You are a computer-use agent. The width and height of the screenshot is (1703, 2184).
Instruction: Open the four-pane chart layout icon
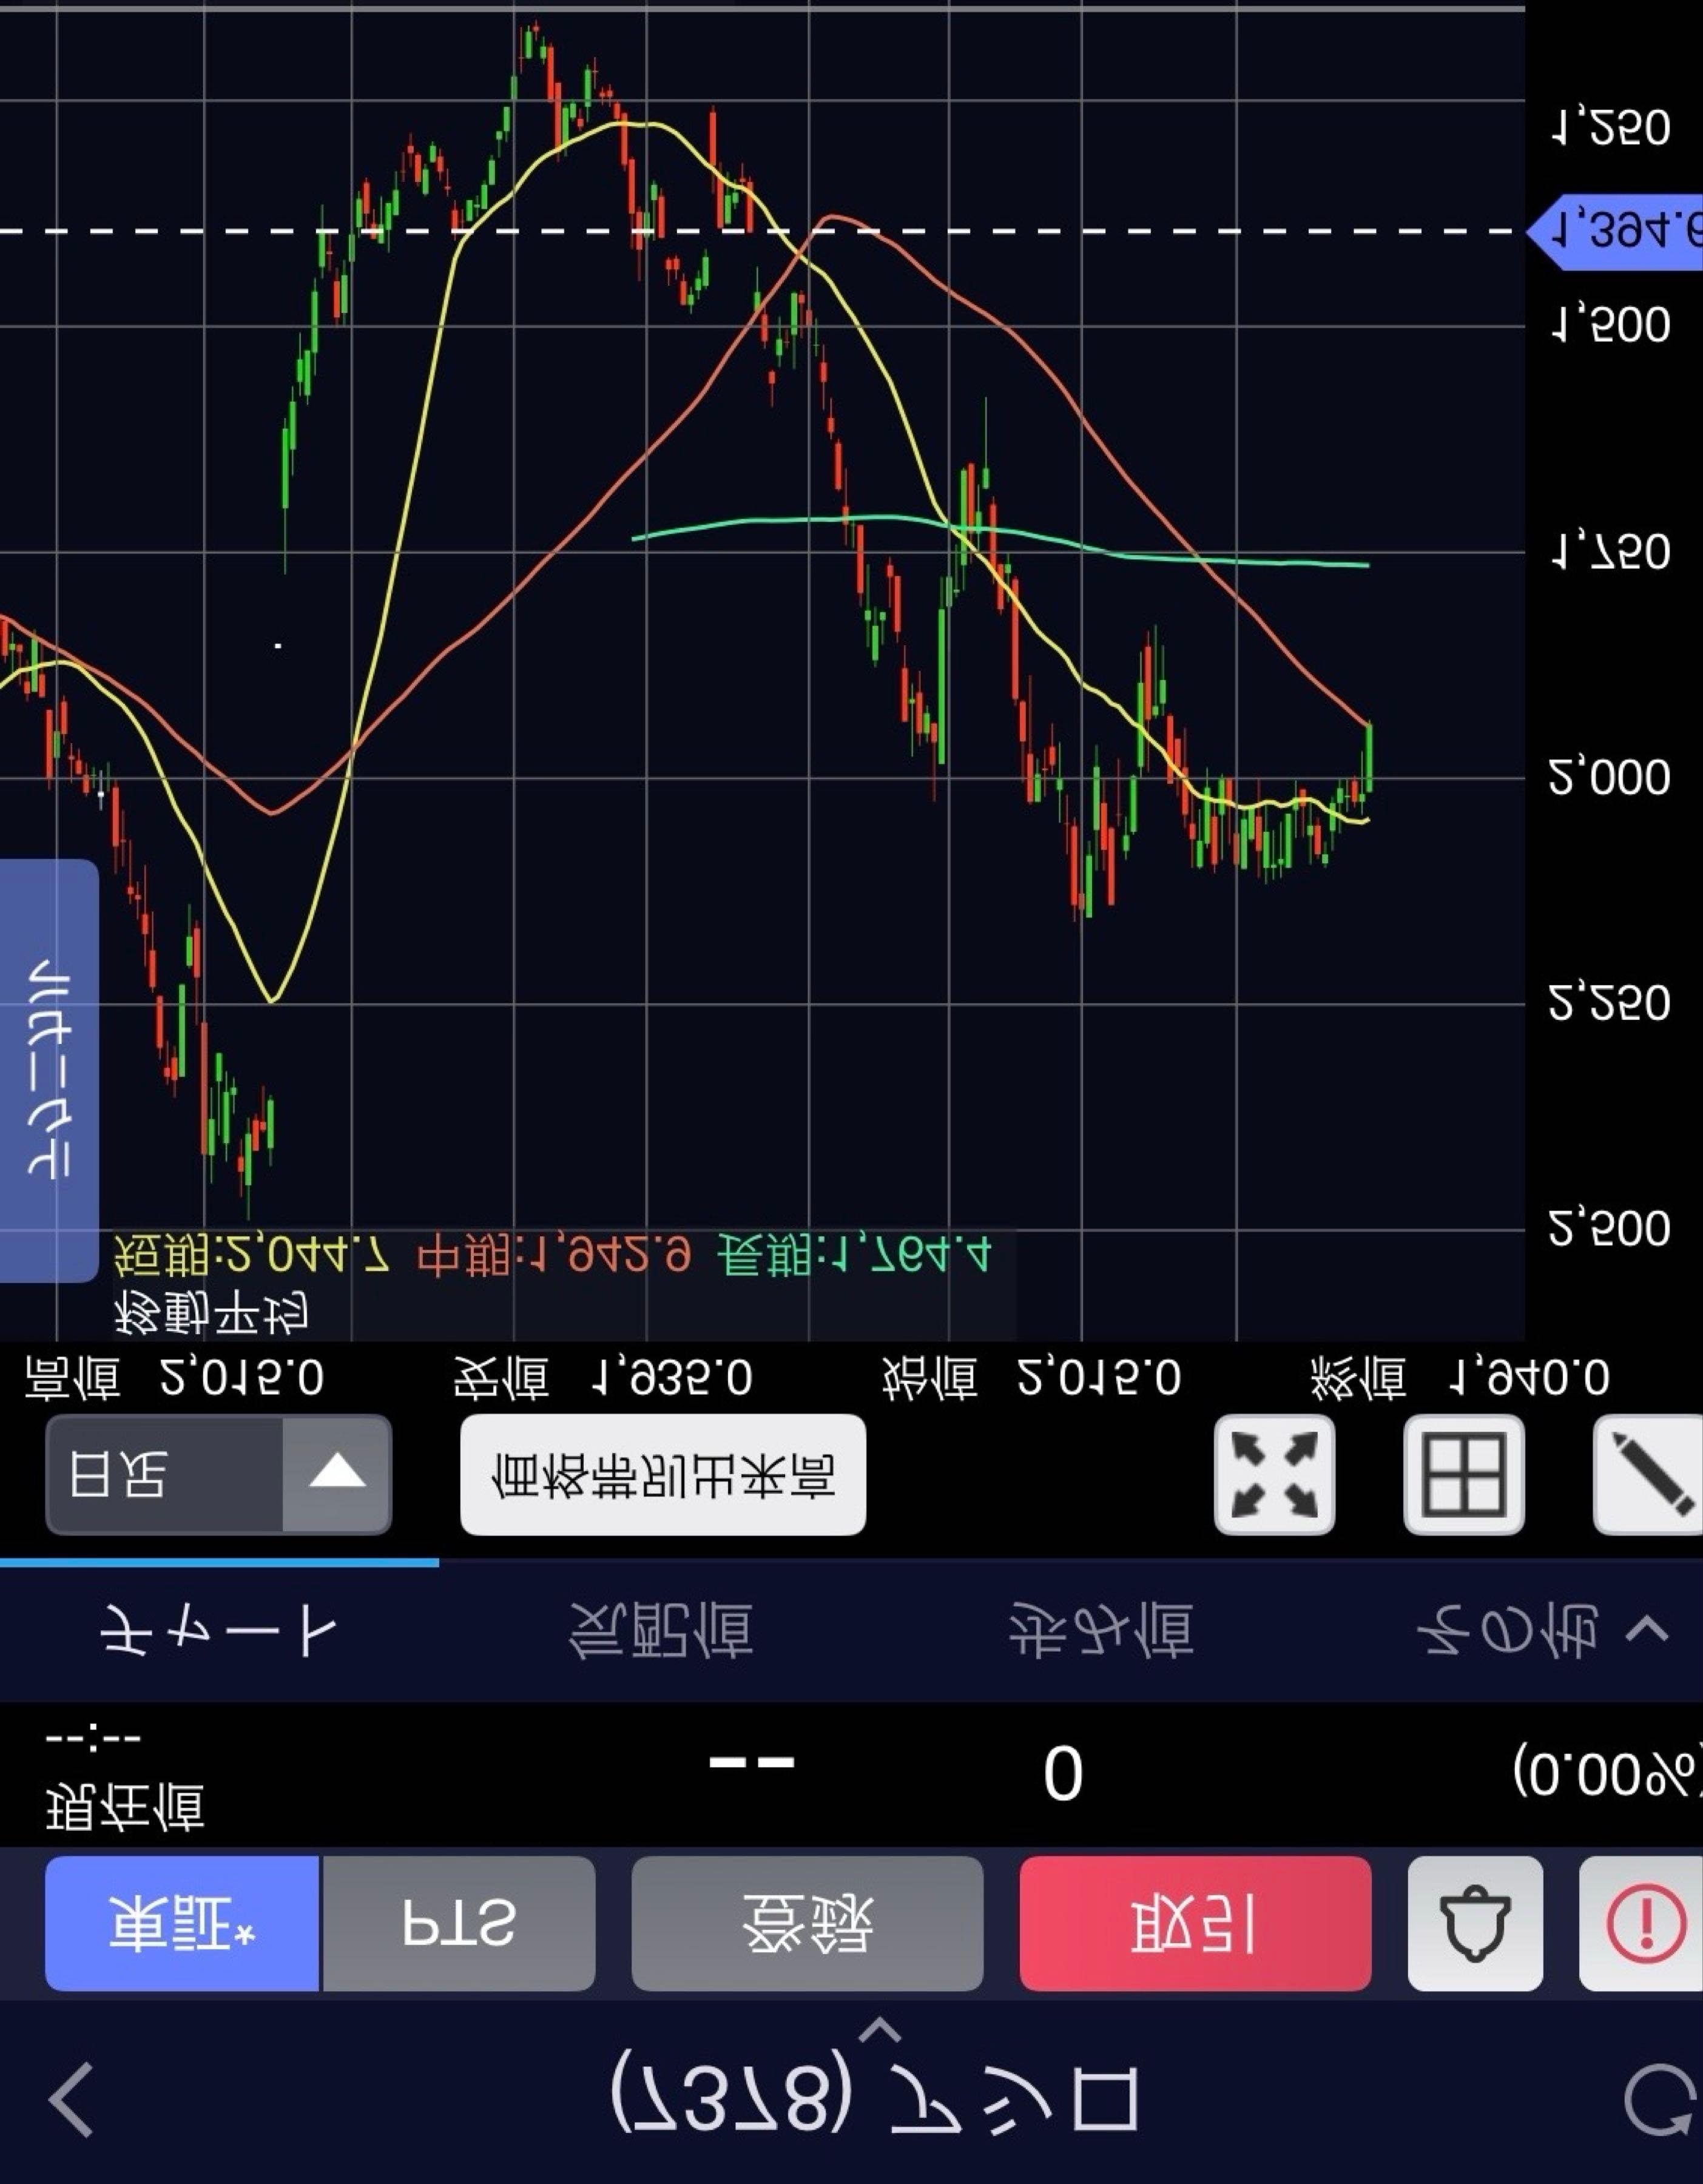[1464, 1475]
